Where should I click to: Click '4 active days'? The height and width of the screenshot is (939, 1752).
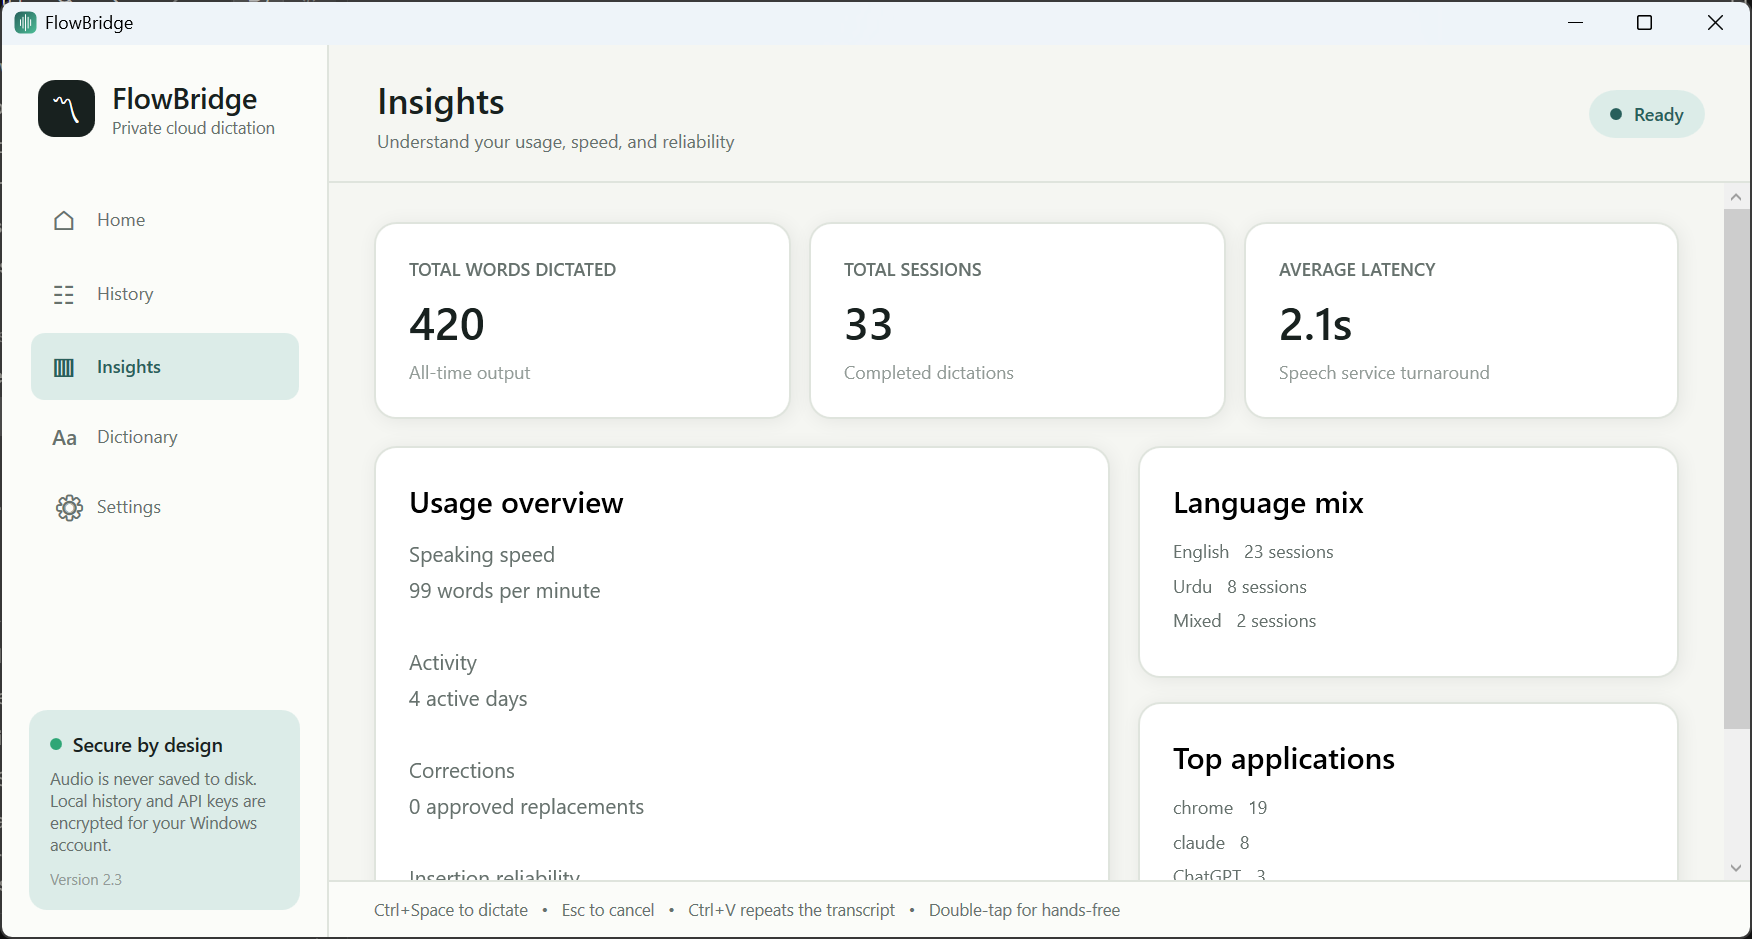click(x=468, y=699)
